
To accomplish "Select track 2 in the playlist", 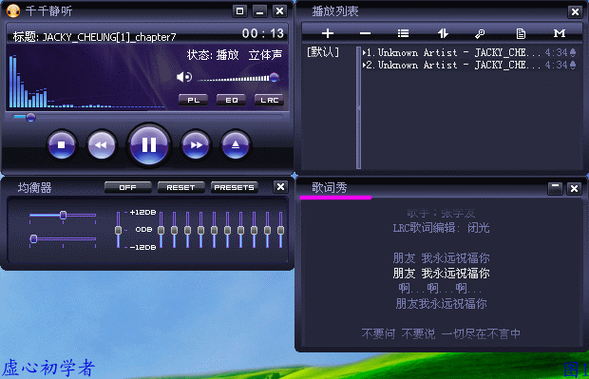I will pos(469,65).
